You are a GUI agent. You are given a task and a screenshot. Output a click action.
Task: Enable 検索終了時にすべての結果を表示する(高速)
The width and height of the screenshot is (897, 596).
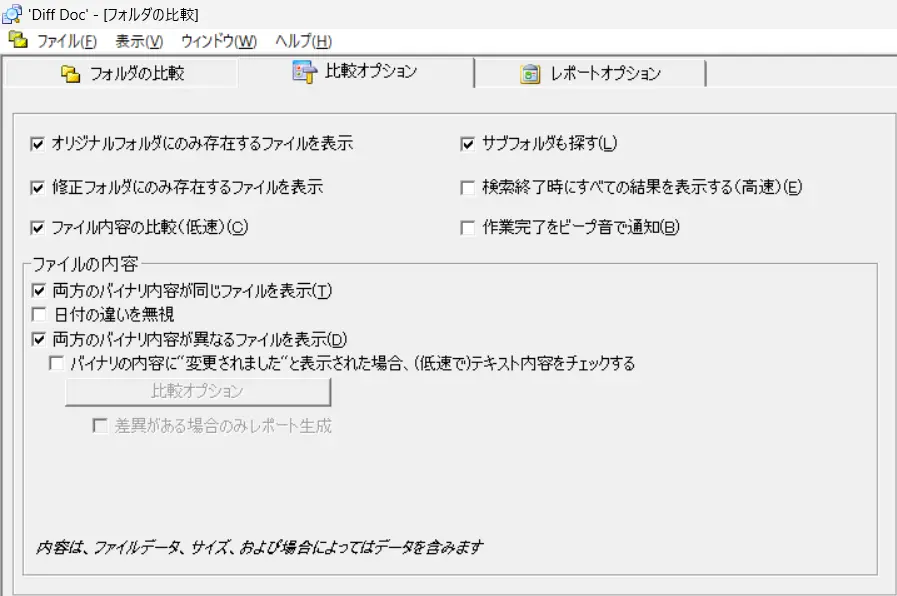click(466, 186)
